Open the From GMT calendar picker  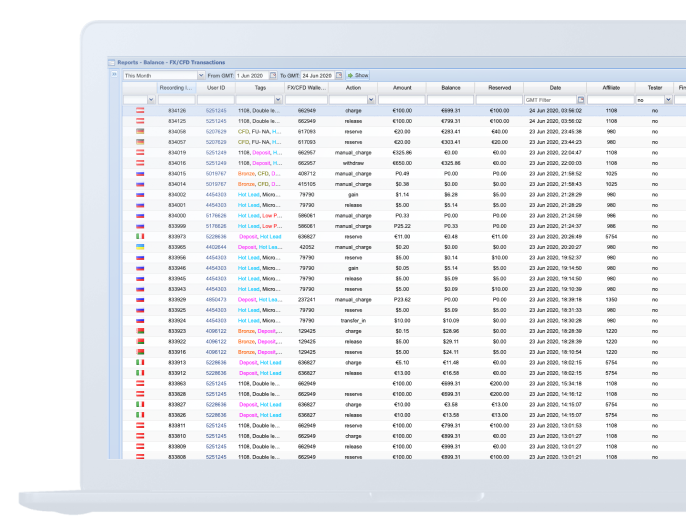coord(273,75)
